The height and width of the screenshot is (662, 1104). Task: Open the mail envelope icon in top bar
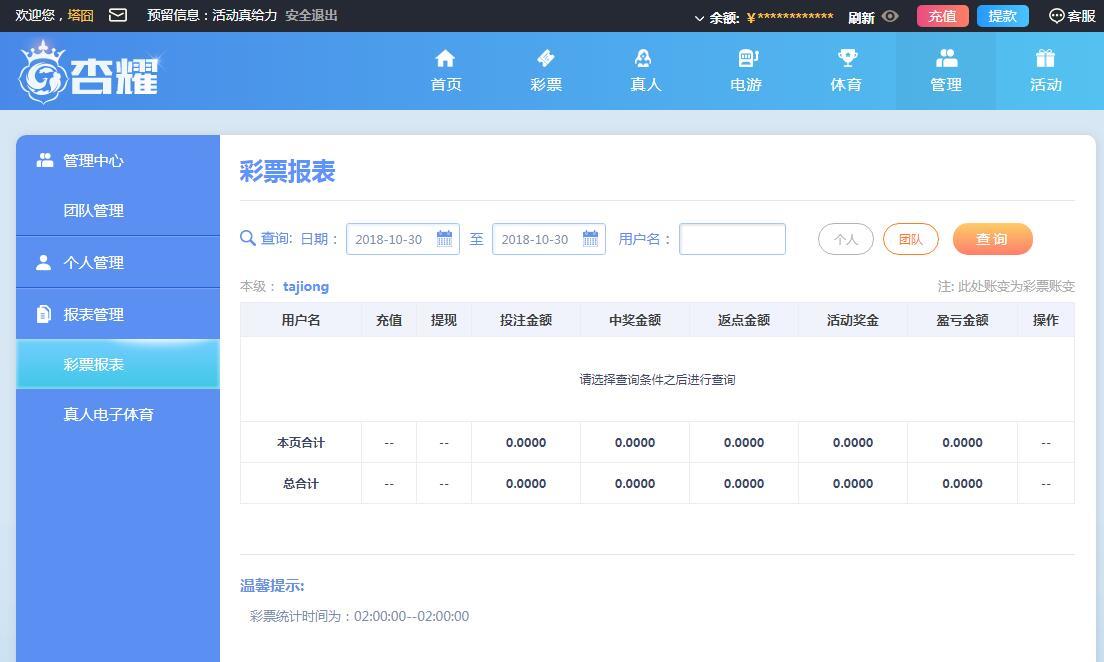click(x=118, y=15)
